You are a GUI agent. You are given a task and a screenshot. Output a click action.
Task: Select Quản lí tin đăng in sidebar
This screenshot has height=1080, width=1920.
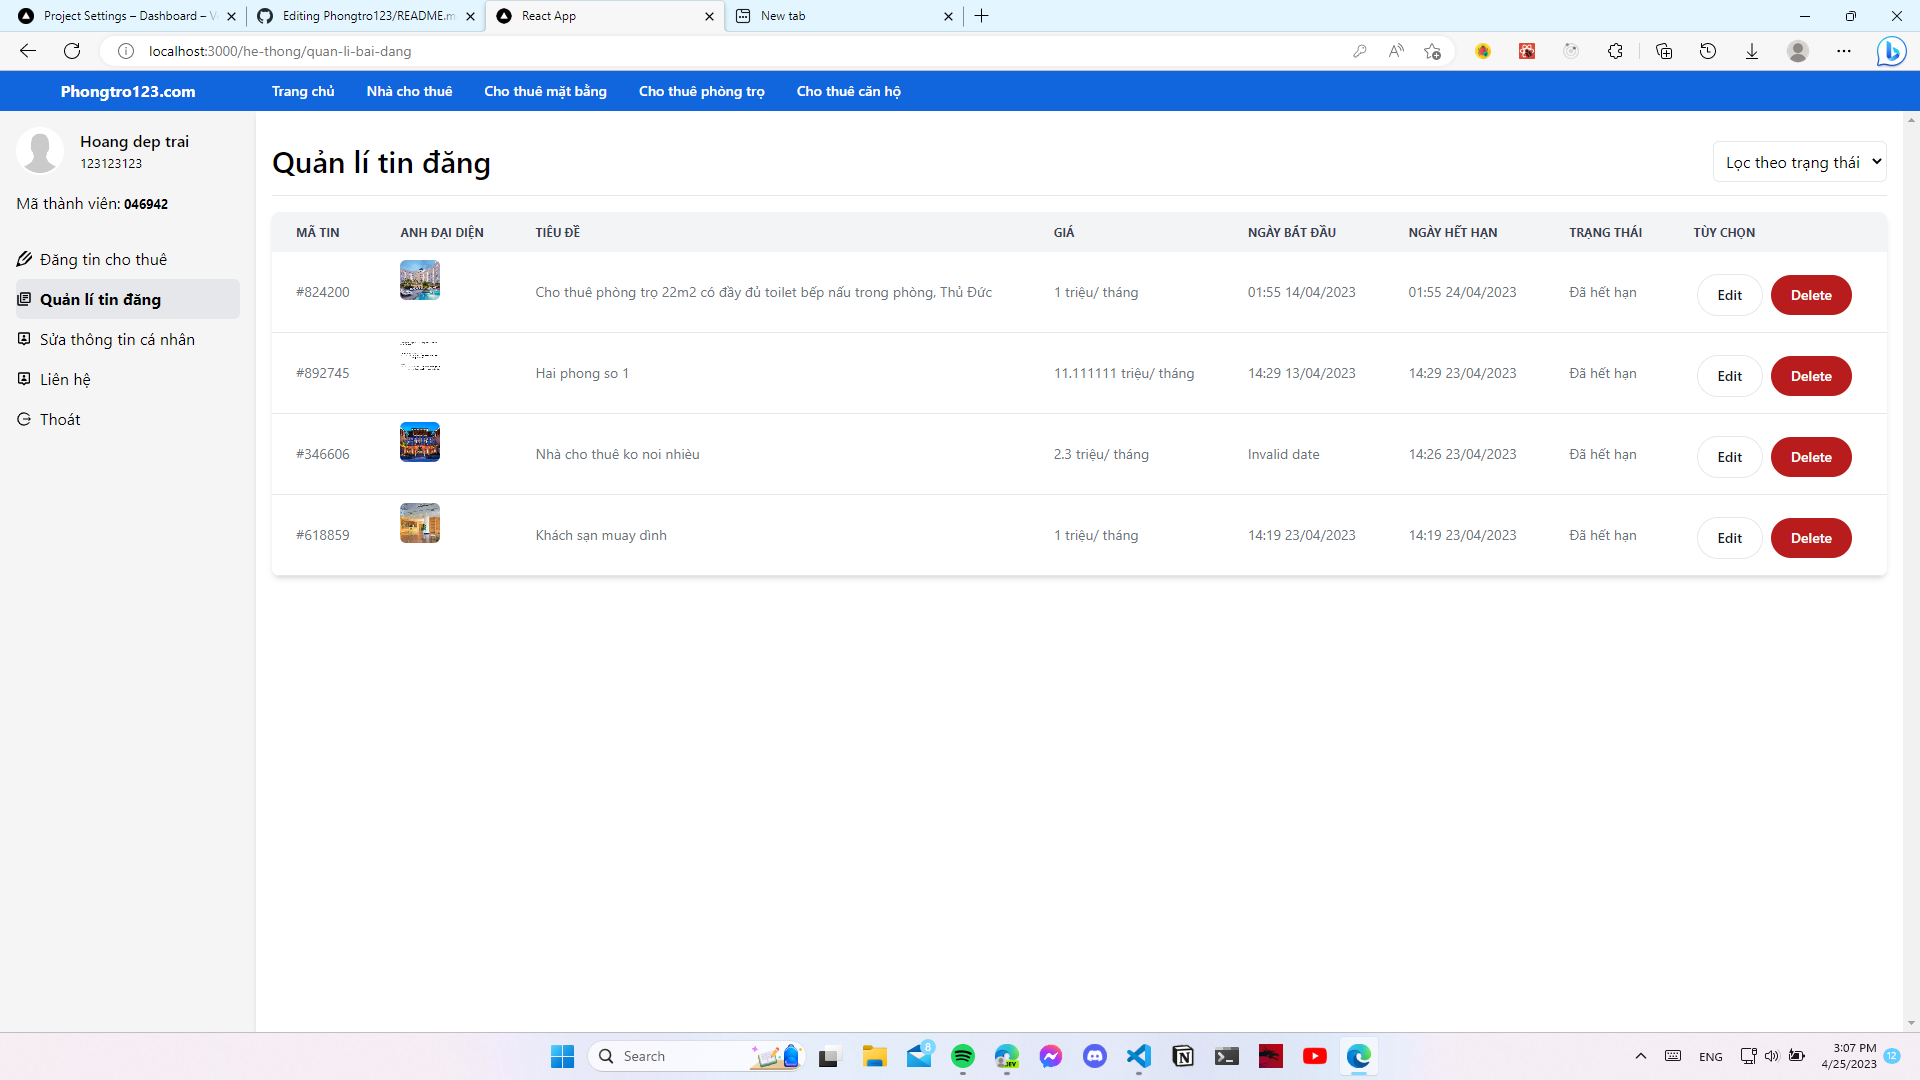pos(127,299)
